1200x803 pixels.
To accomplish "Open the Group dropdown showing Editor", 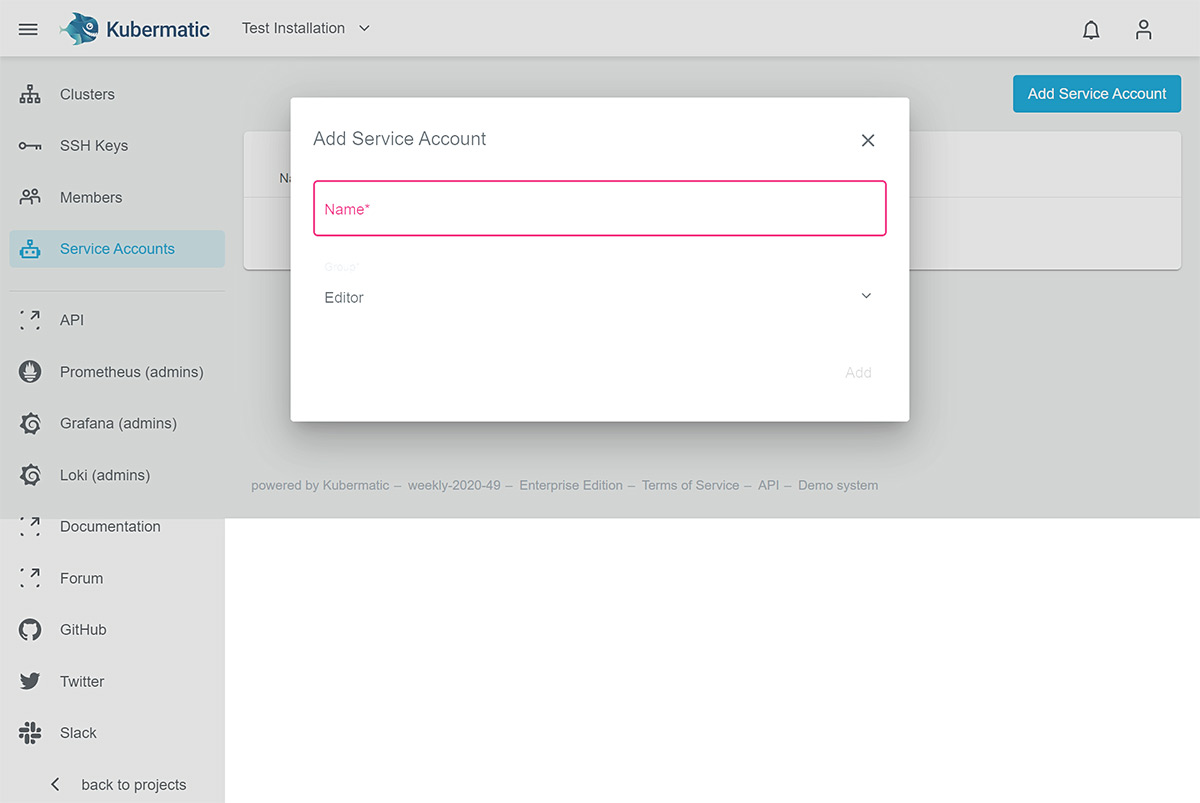I will point(600,296).
